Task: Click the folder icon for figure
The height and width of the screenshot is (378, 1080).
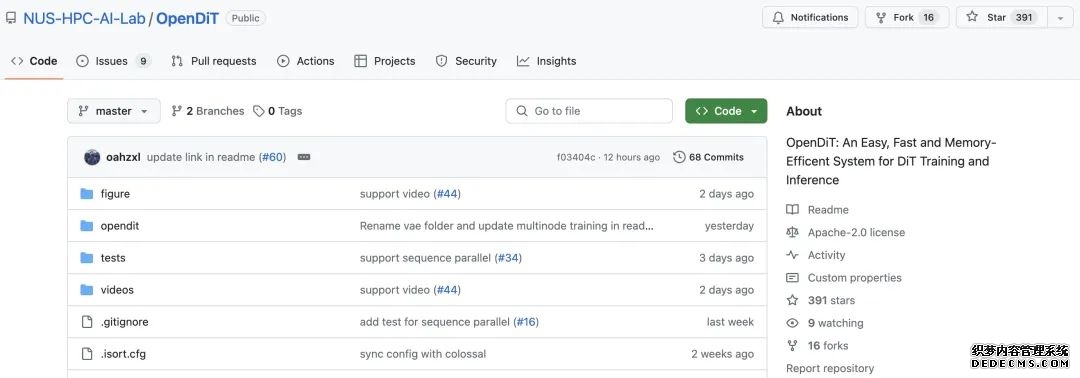Action: point(87,194)
